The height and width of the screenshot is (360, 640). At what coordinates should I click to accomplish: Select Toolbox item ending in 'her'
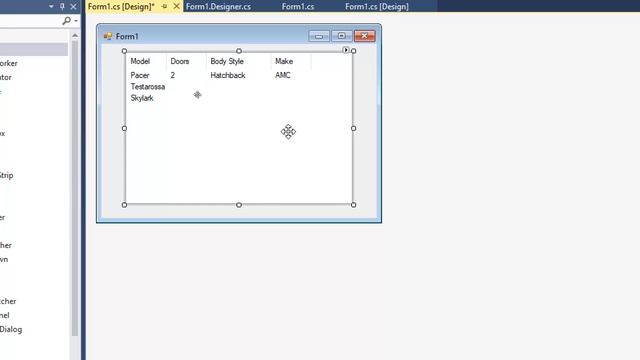(6, 245)
